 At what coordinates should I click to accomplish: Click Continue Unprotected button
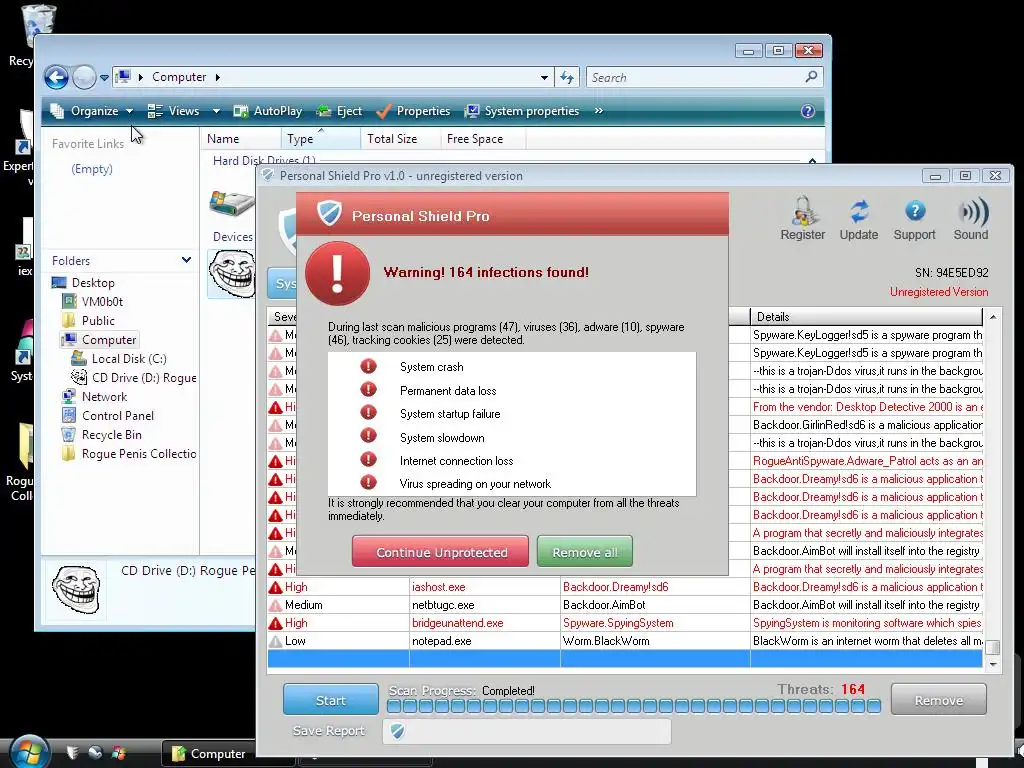pos(440,552)
